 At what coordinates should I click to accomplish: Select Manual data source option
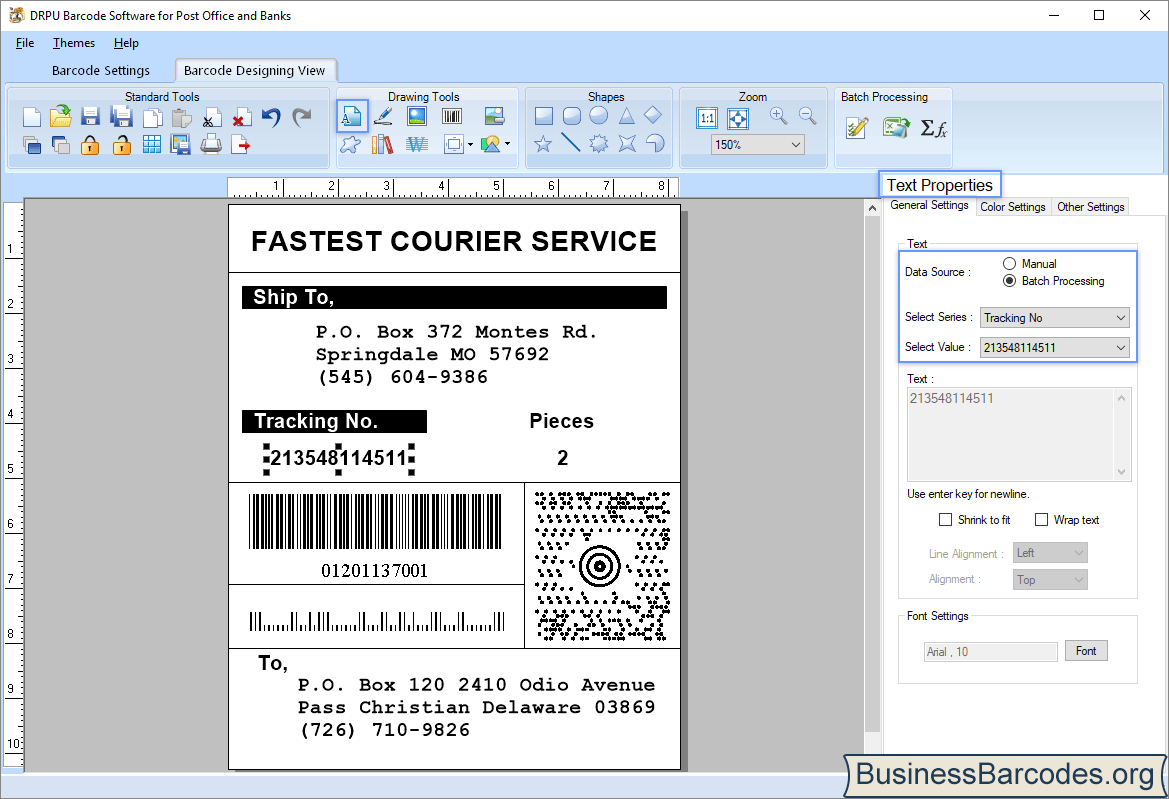click(x=1009, y=264)
